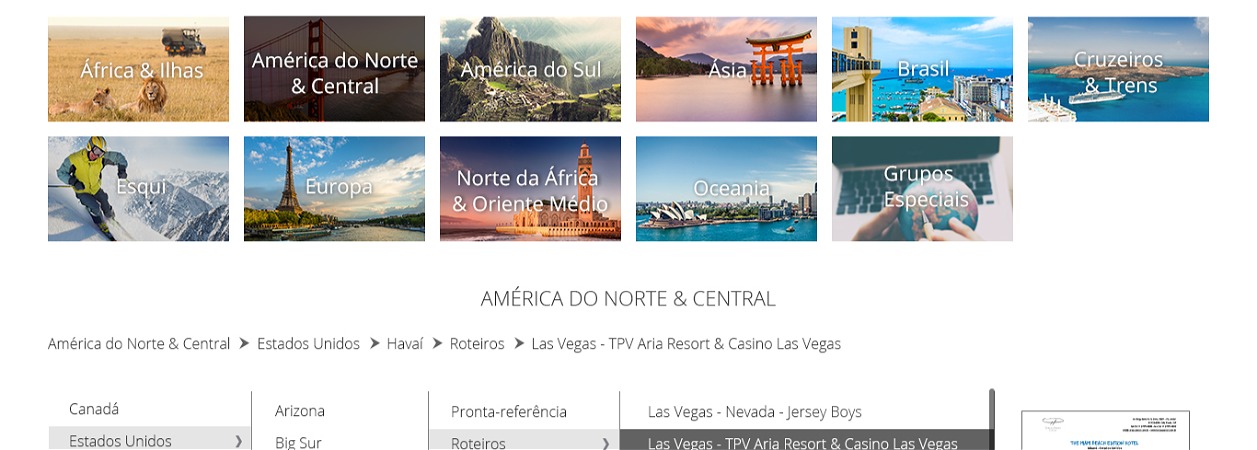The height and width of the screenshot is (450, 1257).
Task: Click the Estados Unidos breadcrumb link
Action: pyautogui.click(x=308, y=343)
